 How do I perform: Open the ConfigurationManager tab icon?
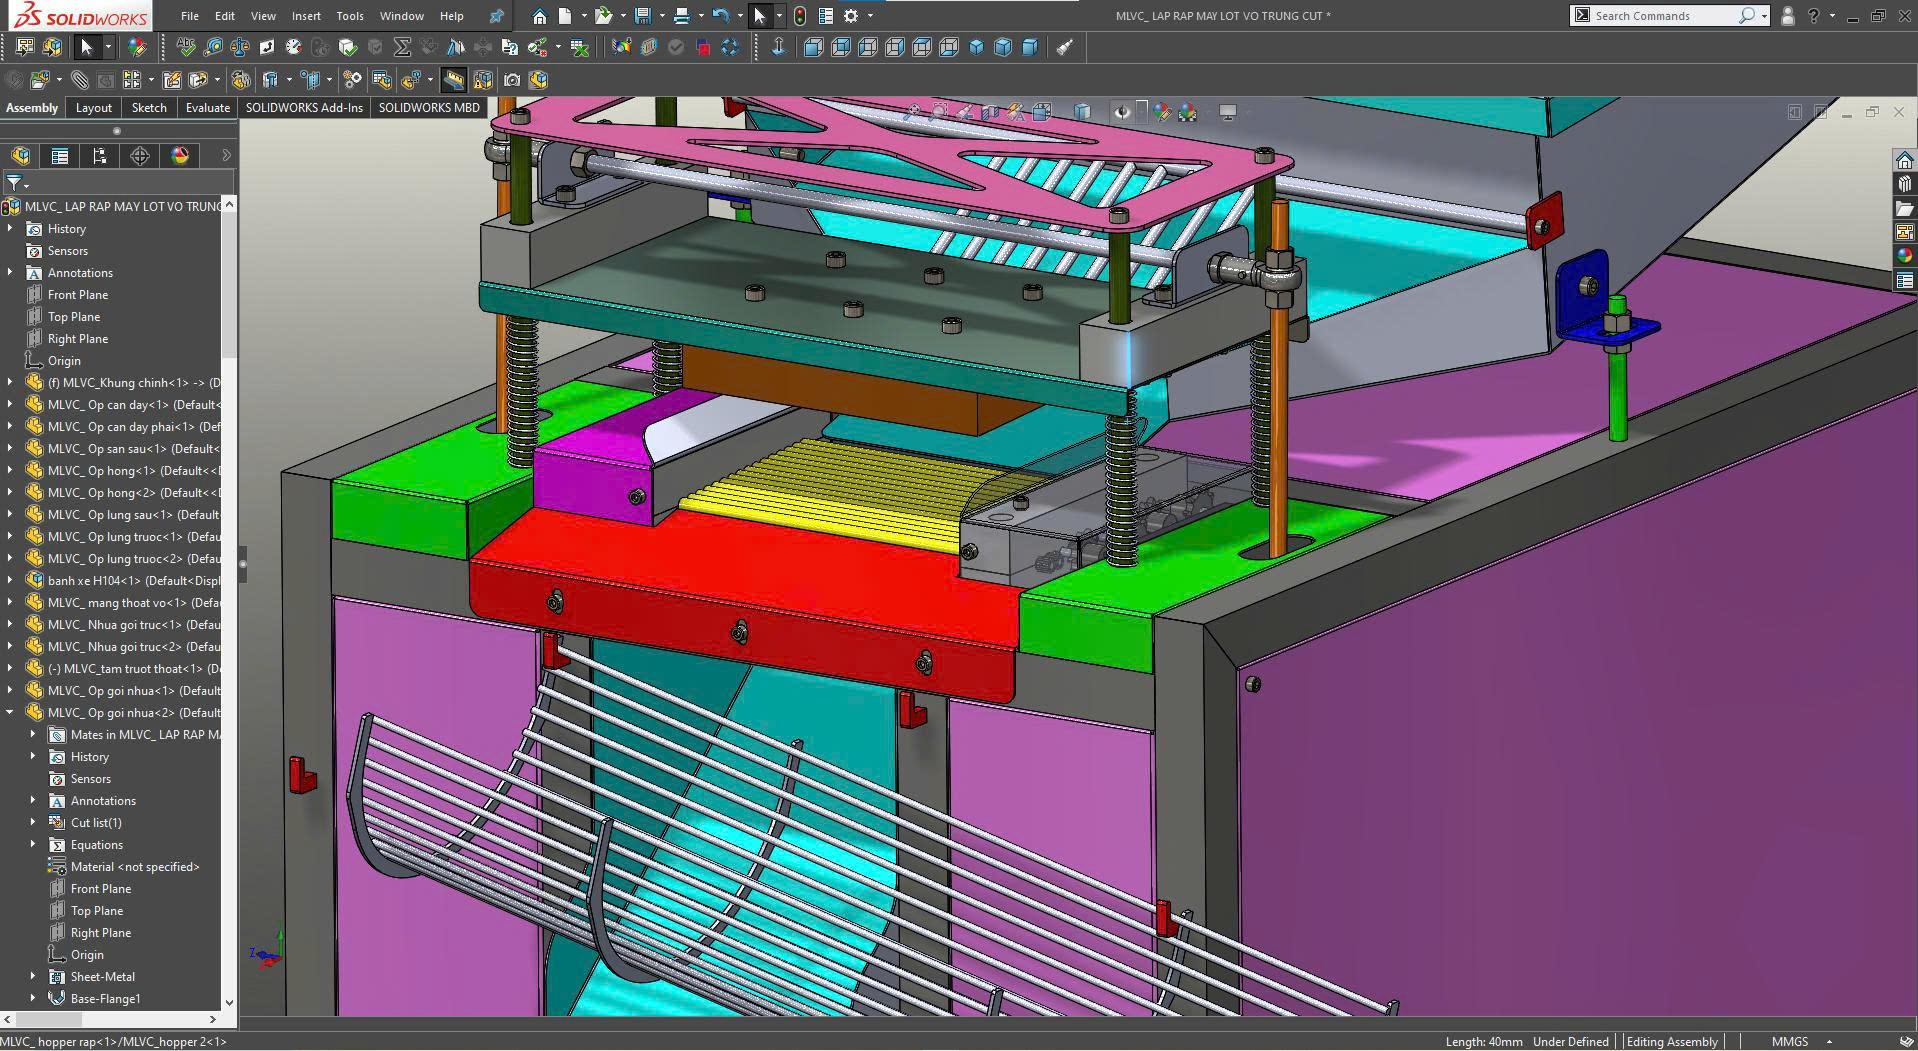[99, 156]
